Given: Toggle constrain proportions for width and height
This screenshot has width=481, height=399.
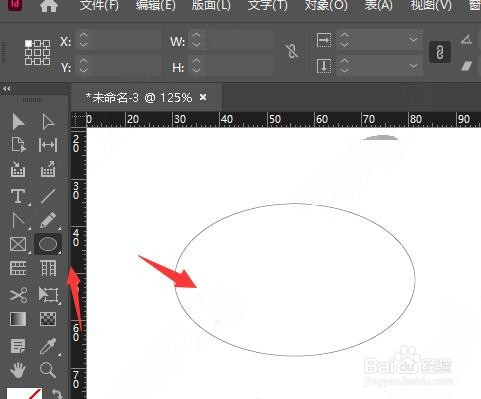Looking at the screenshot, I should point(292,51).
